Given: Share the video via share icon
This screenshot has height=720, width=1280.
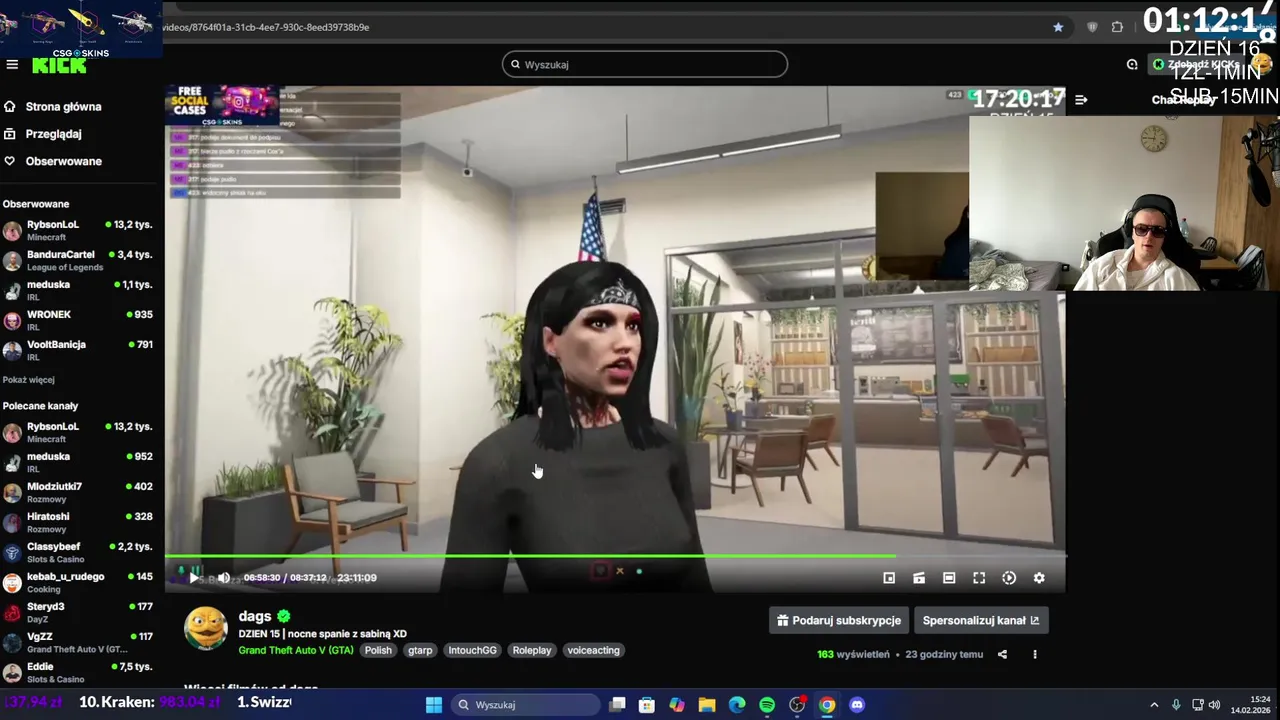Looking at the screenshot, I should pos(1002,654).
